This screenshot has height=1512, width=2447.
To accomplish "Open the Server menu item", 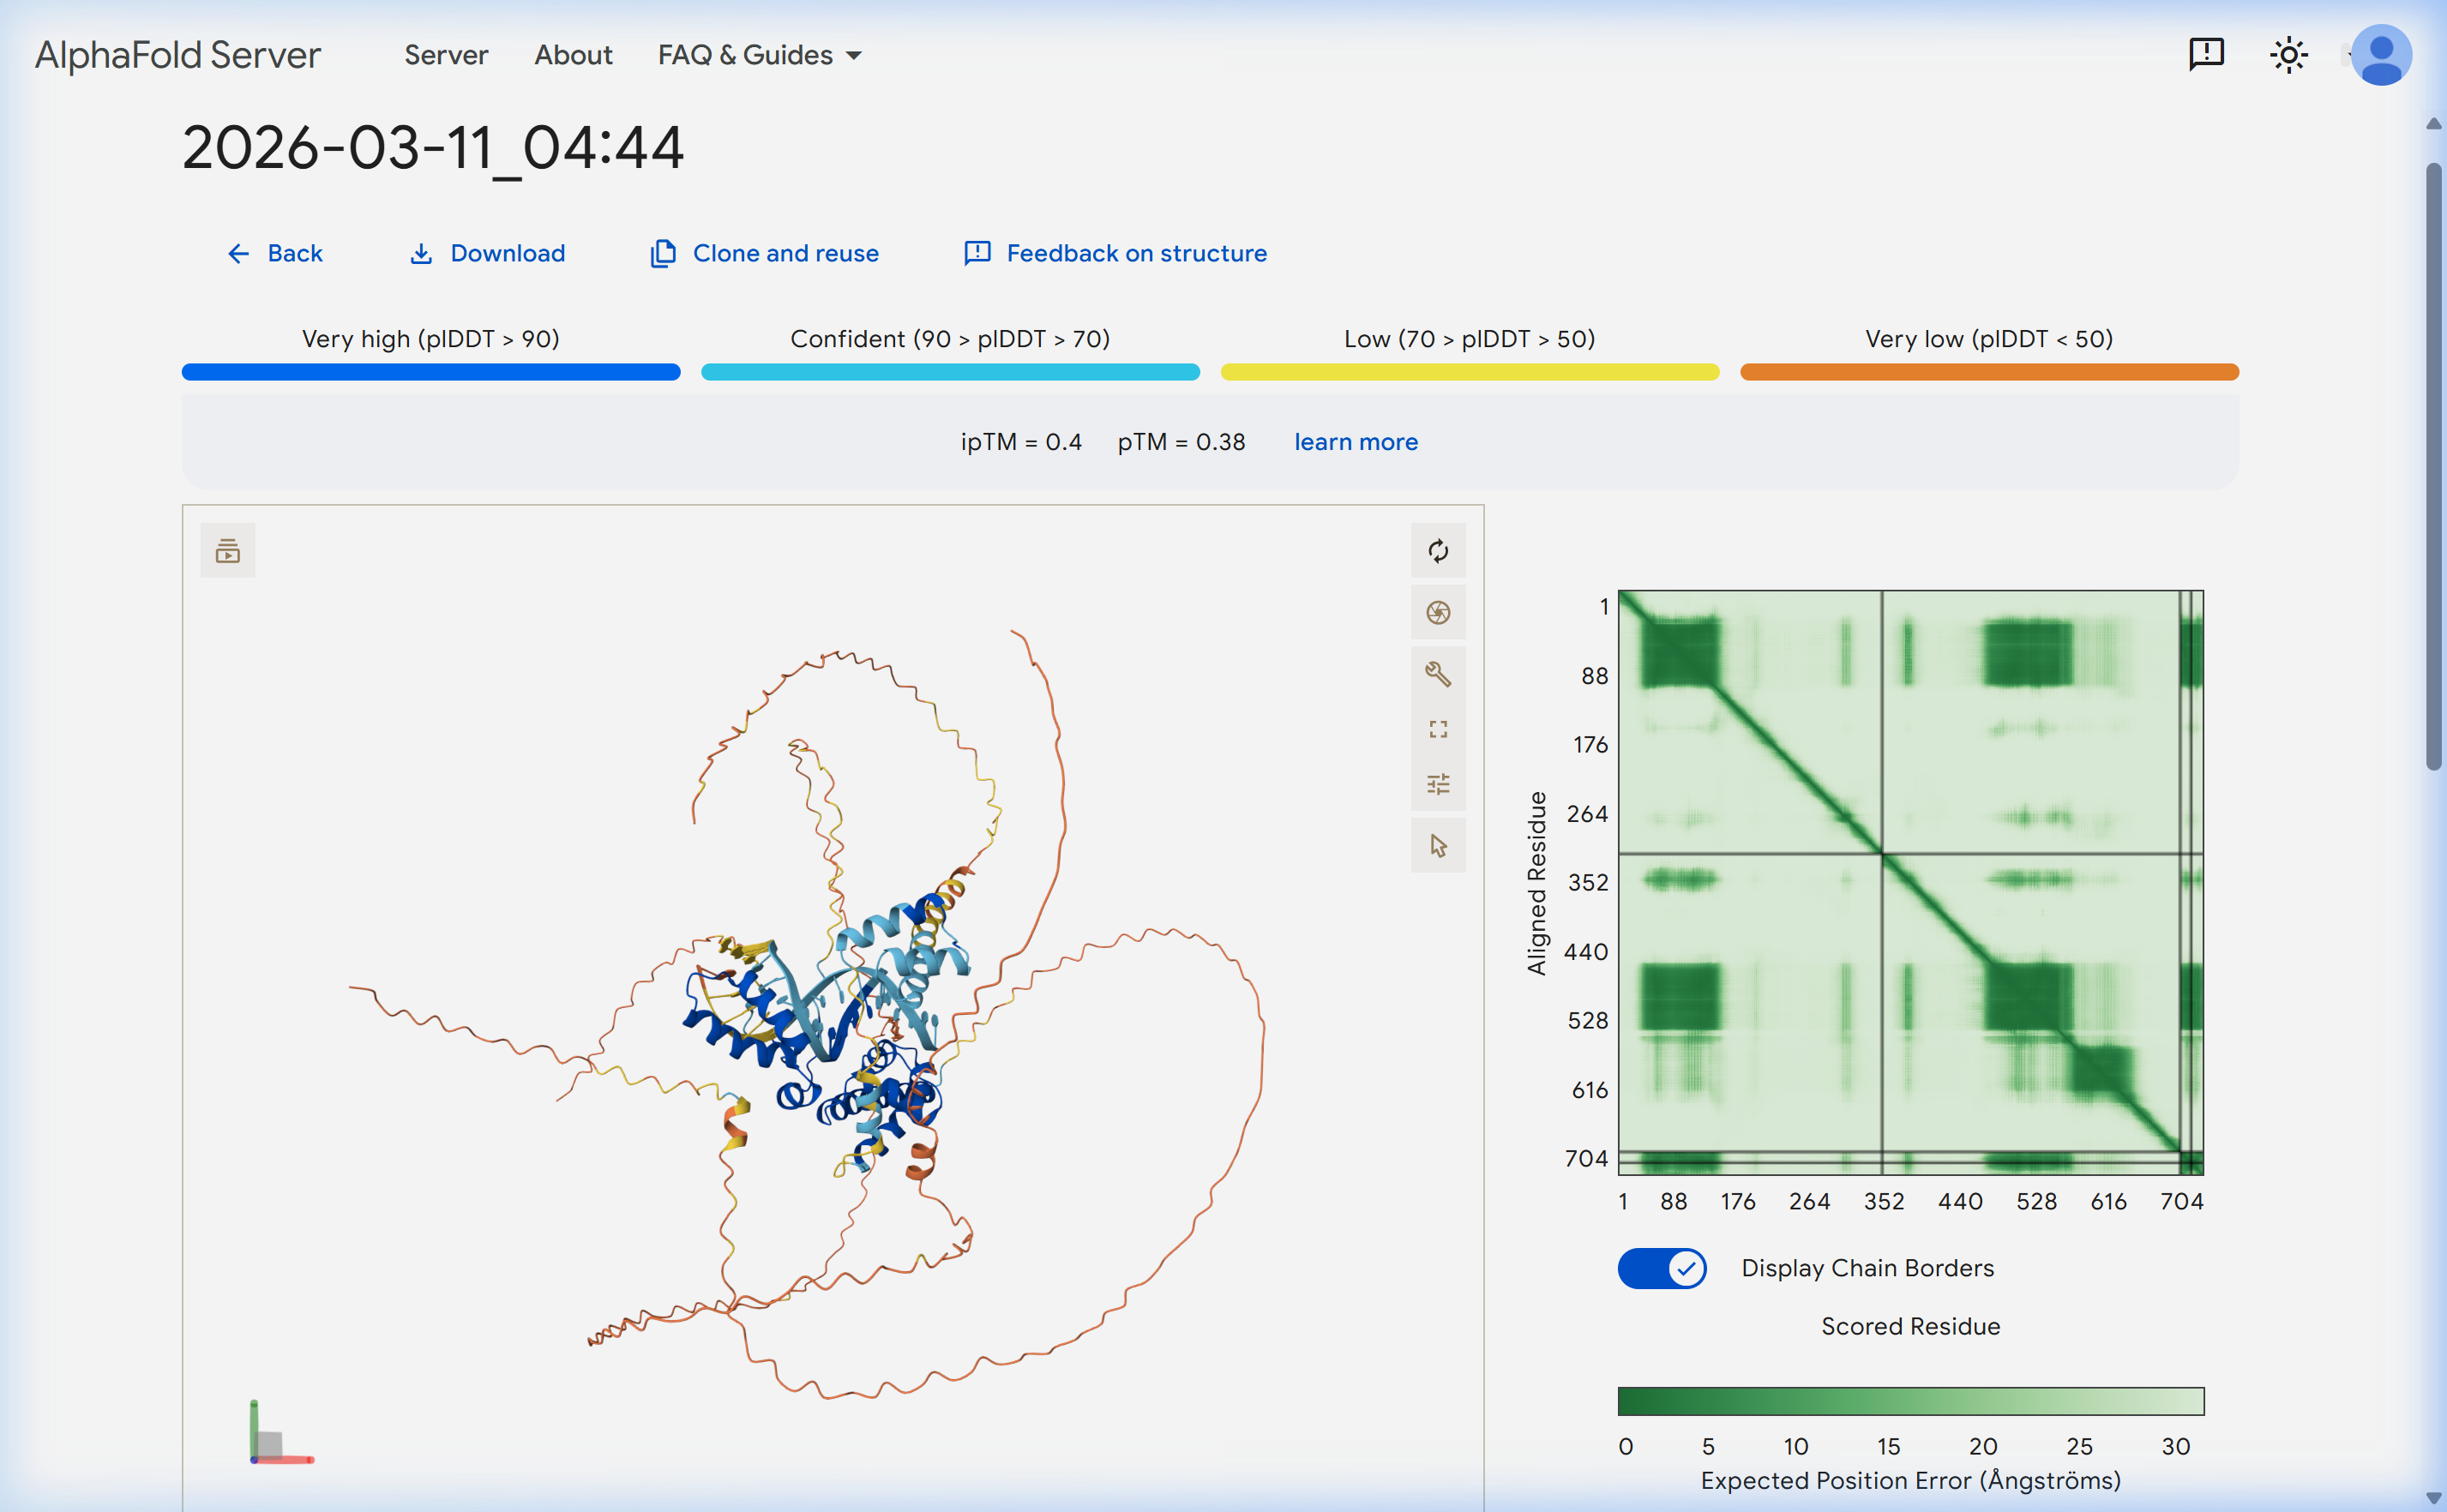I will [x=446, y=54].
